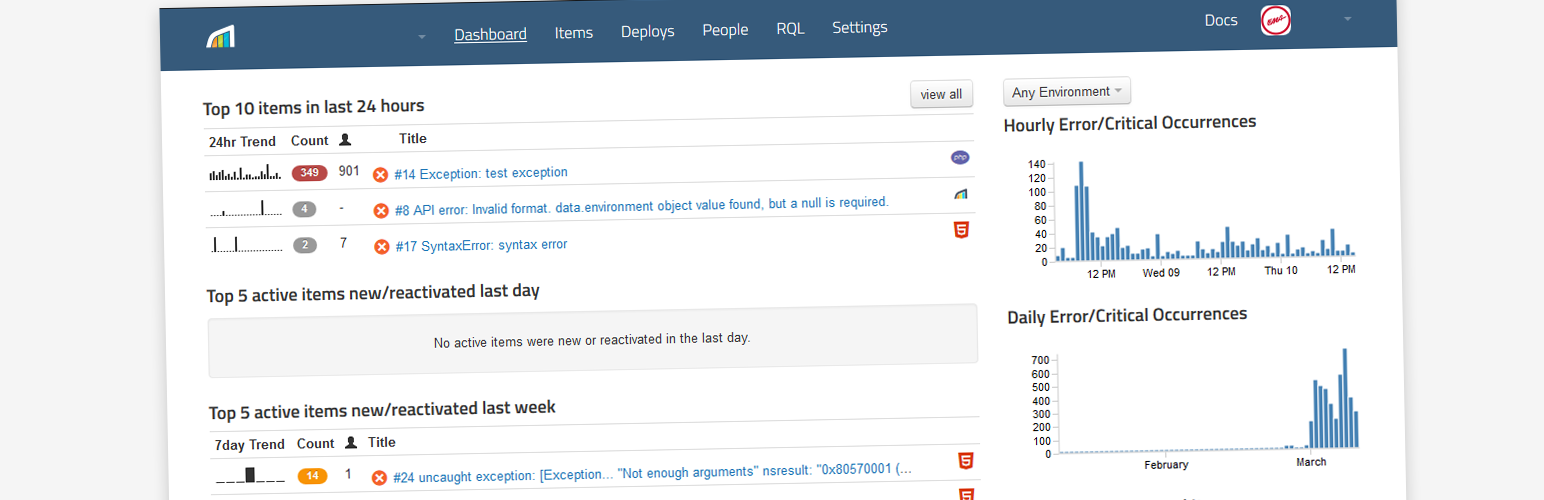
Task: Open project switcher arrow before Dashboard
Action: point(422,37)
